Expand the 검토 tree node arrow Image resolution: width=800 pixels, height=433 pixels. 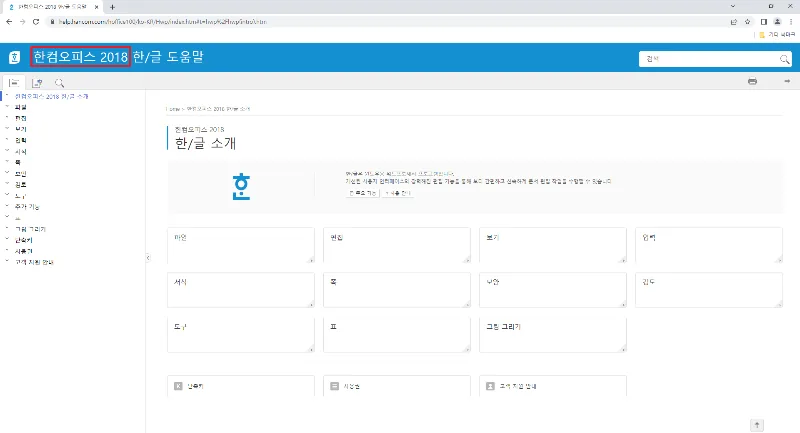(7, 184)
